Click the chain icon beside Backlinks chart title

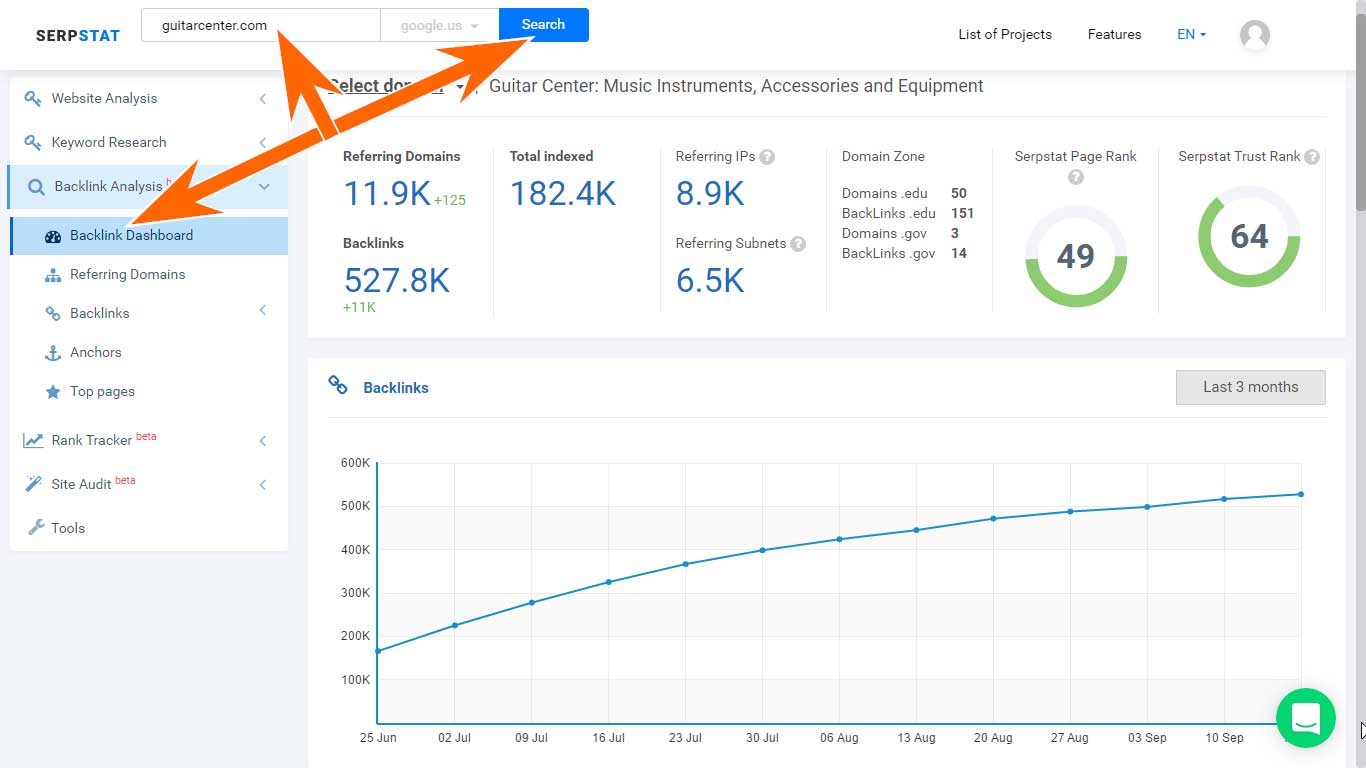pos(338,385)
